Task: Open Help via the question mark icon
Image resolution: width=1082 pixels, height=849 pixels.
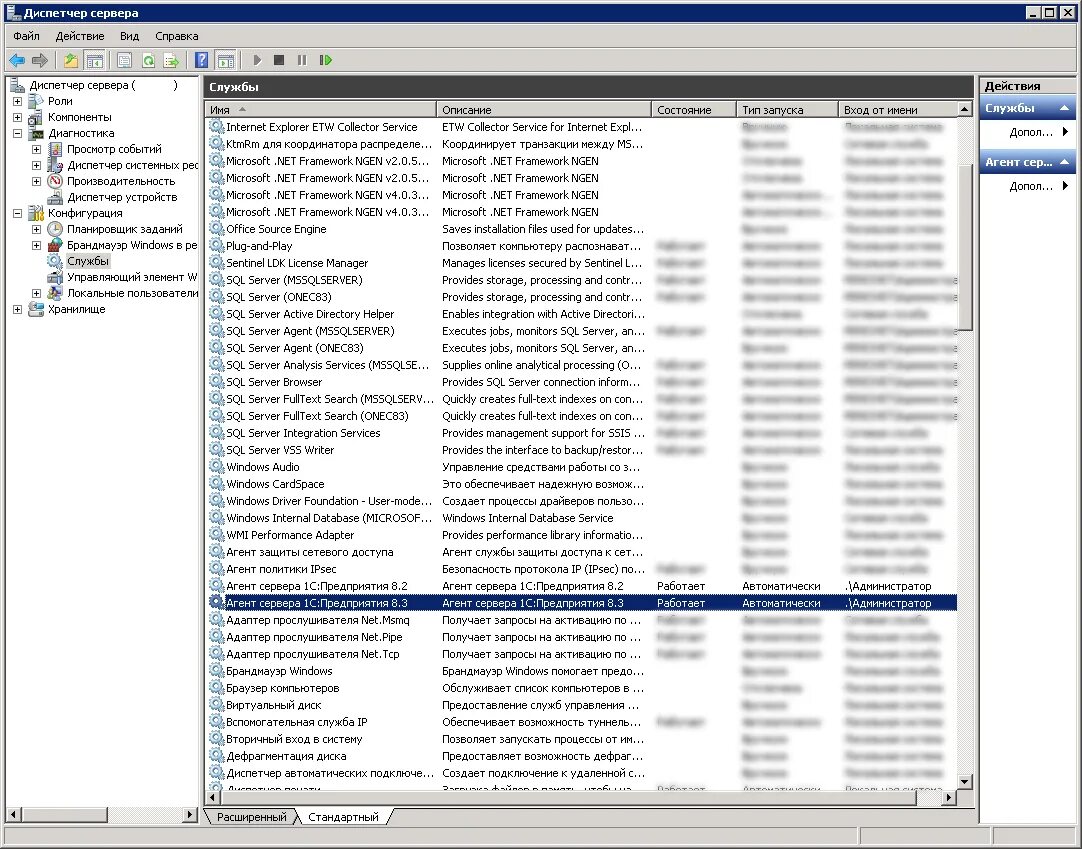Action: pyautogui.click(x=201, y=61)
